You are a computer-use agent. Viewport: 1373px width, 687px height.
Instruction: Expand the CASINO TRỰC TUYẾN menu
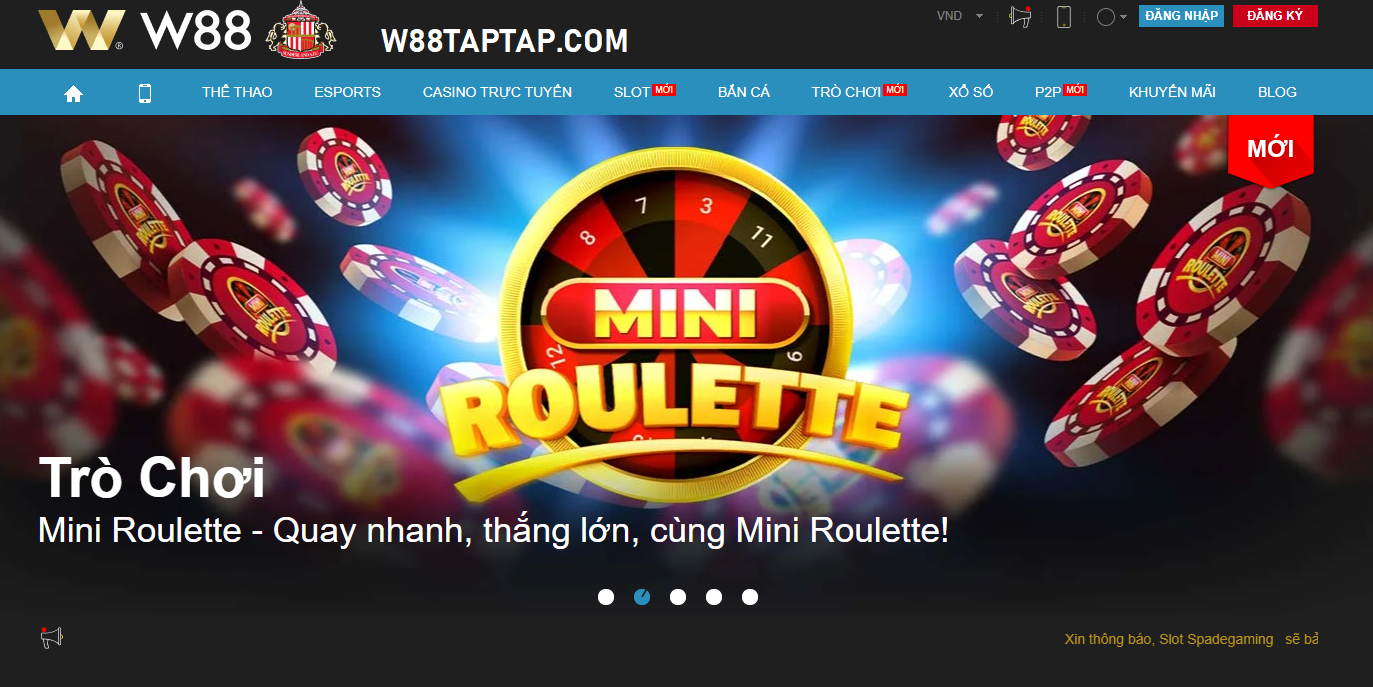(497, 92)
